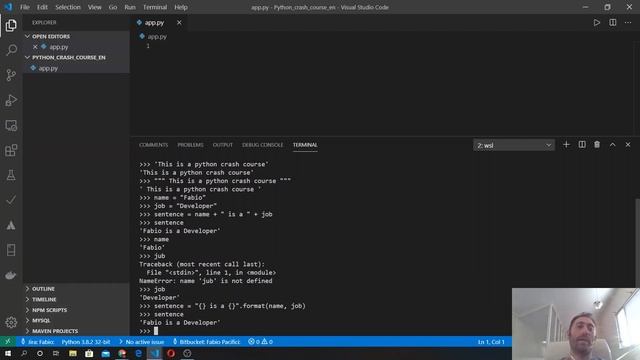Viewport: 640px width, 360px height.
Task: Split the terminal panel
Action: [582, 144]
